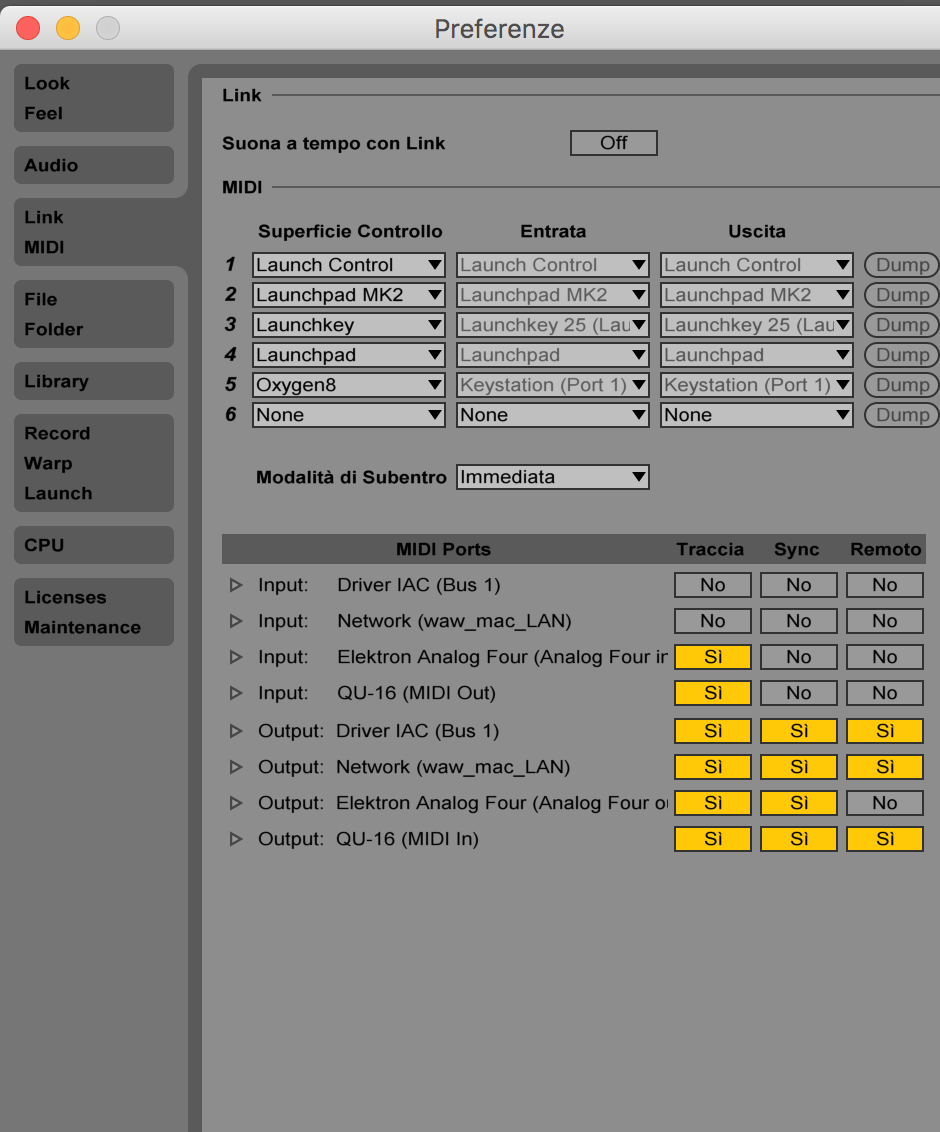Expand the Network (waw_mac_LAN) output triangle

tap(236, 767)
